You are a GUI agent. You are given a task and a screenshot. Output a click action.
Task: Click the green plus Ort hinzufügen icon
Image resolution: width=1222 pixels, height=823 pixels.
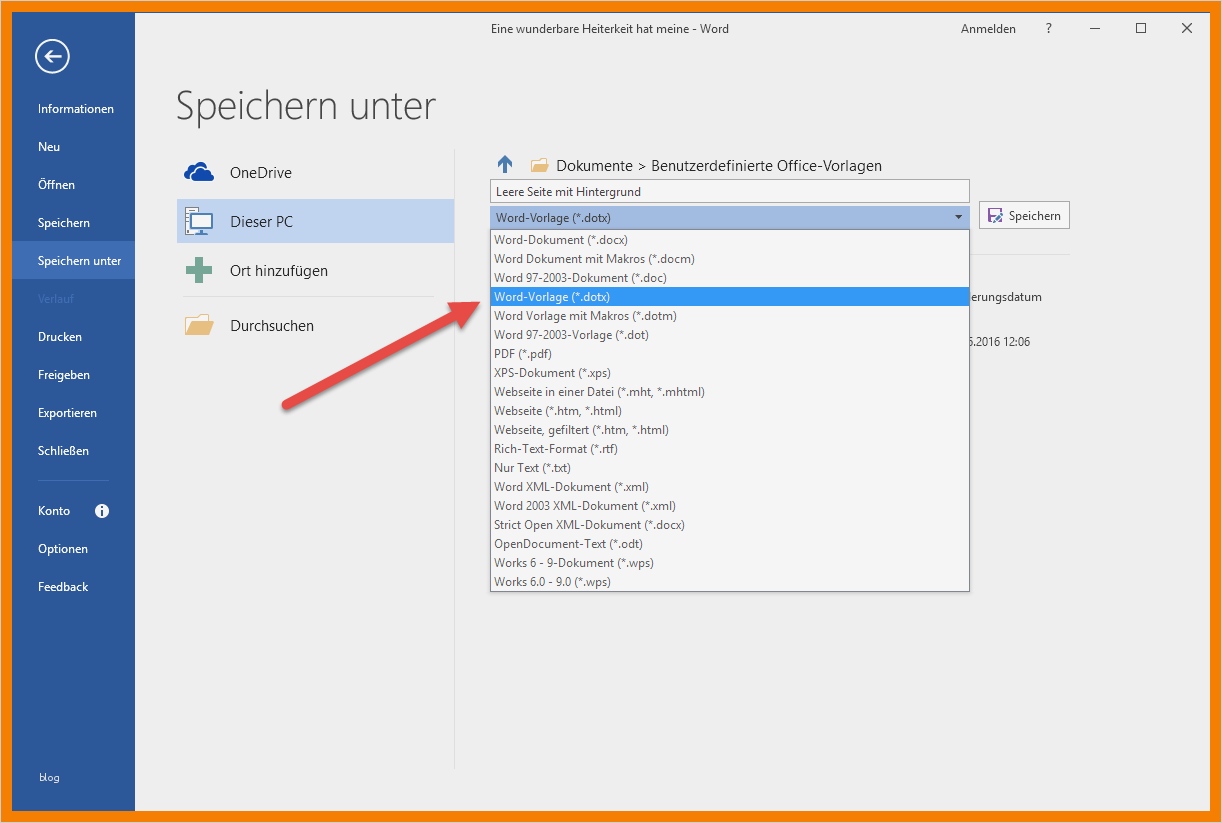click(199, 270)
